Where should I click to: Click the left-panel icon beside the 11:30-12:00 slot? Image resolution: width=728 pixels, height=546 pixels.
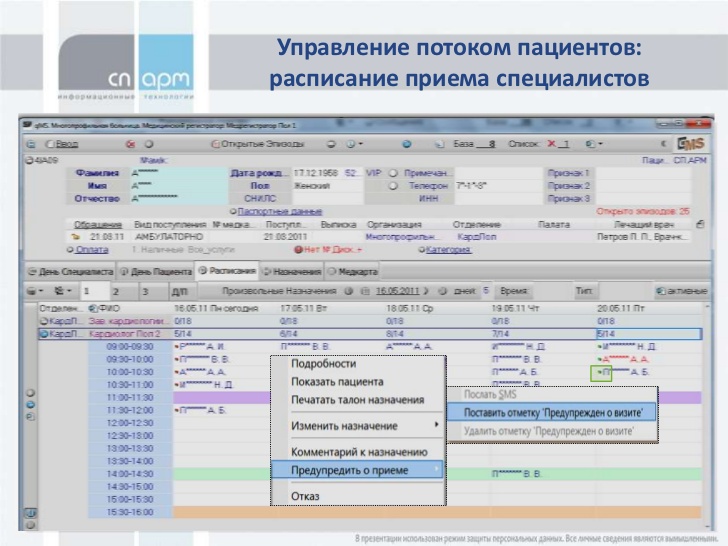(31, 405)
